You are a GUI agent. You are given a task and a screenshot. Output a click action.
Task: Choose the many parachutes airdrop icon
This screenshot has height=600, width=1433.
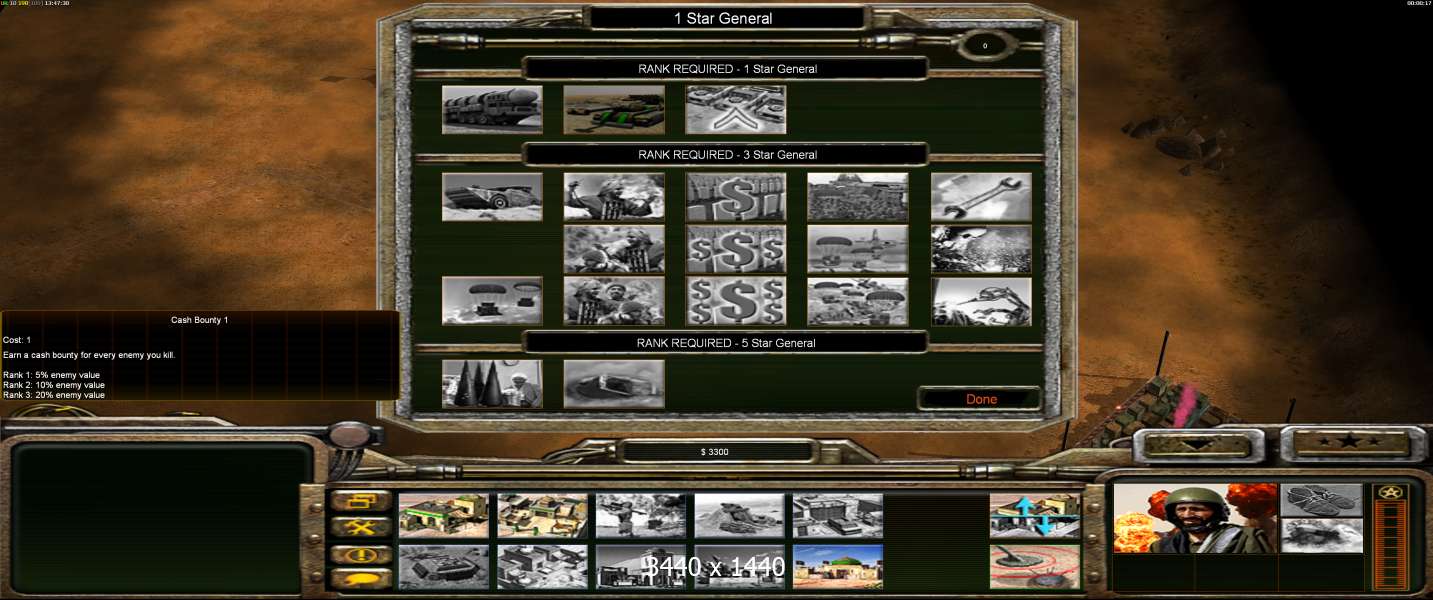858,301
